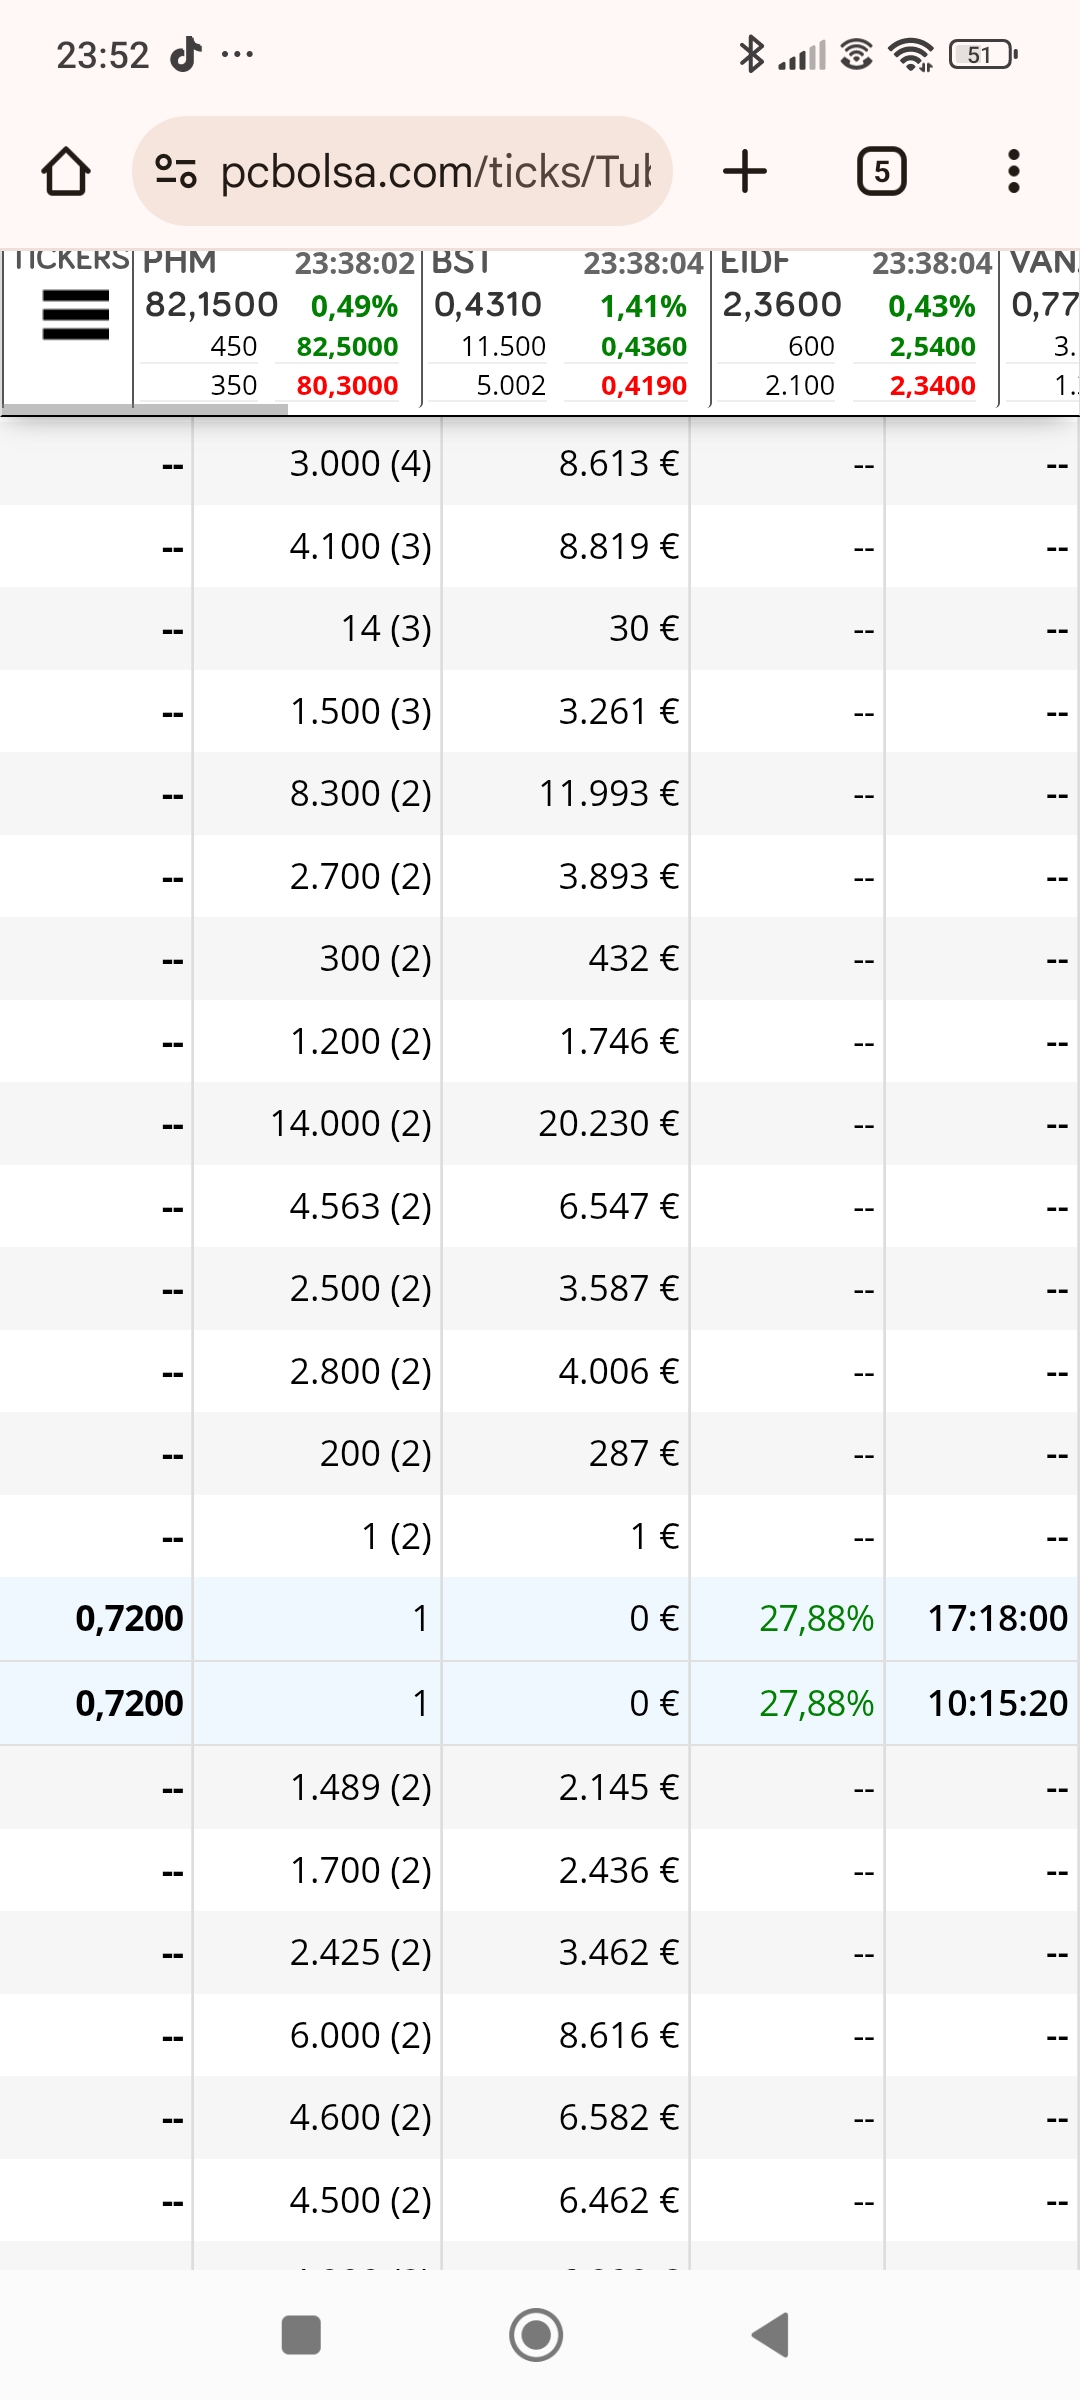Select the BST ticker card
The width and height of the screenshot is (1080, 2400).
coord(566,325)
